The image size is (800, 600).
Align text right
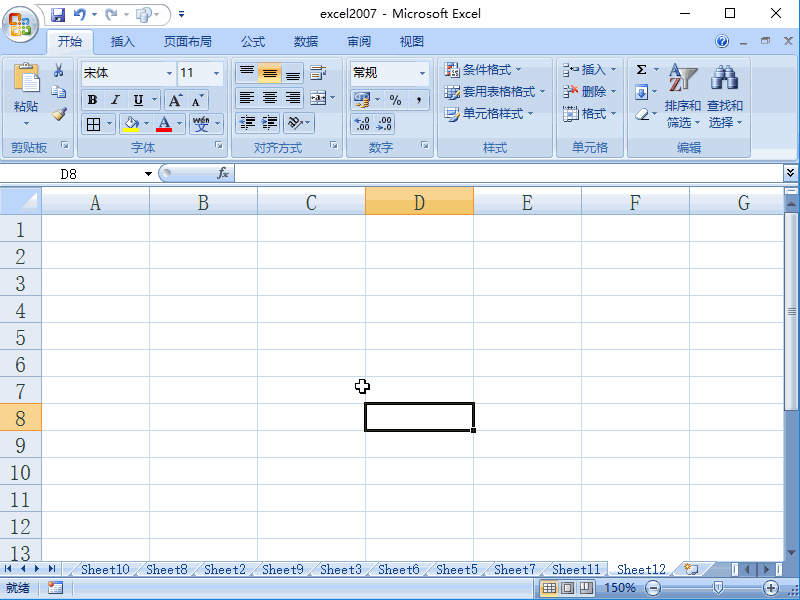(292, 97)
